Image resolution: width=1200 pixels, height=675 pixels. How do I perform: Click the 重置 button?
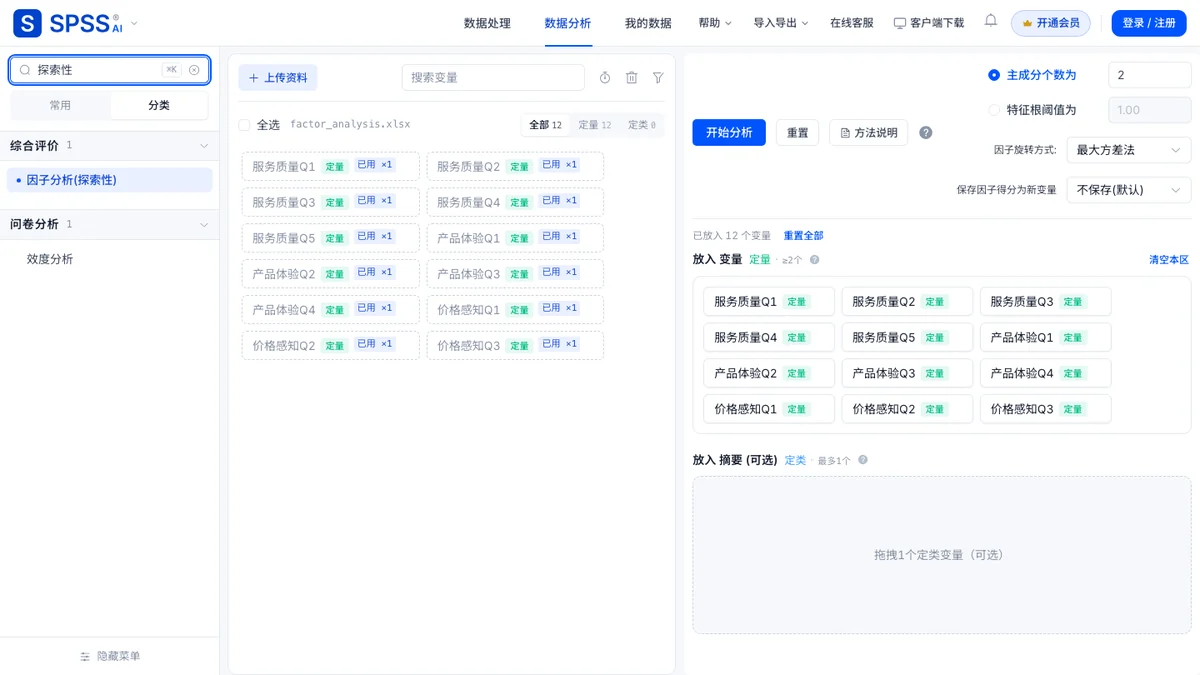798,133
